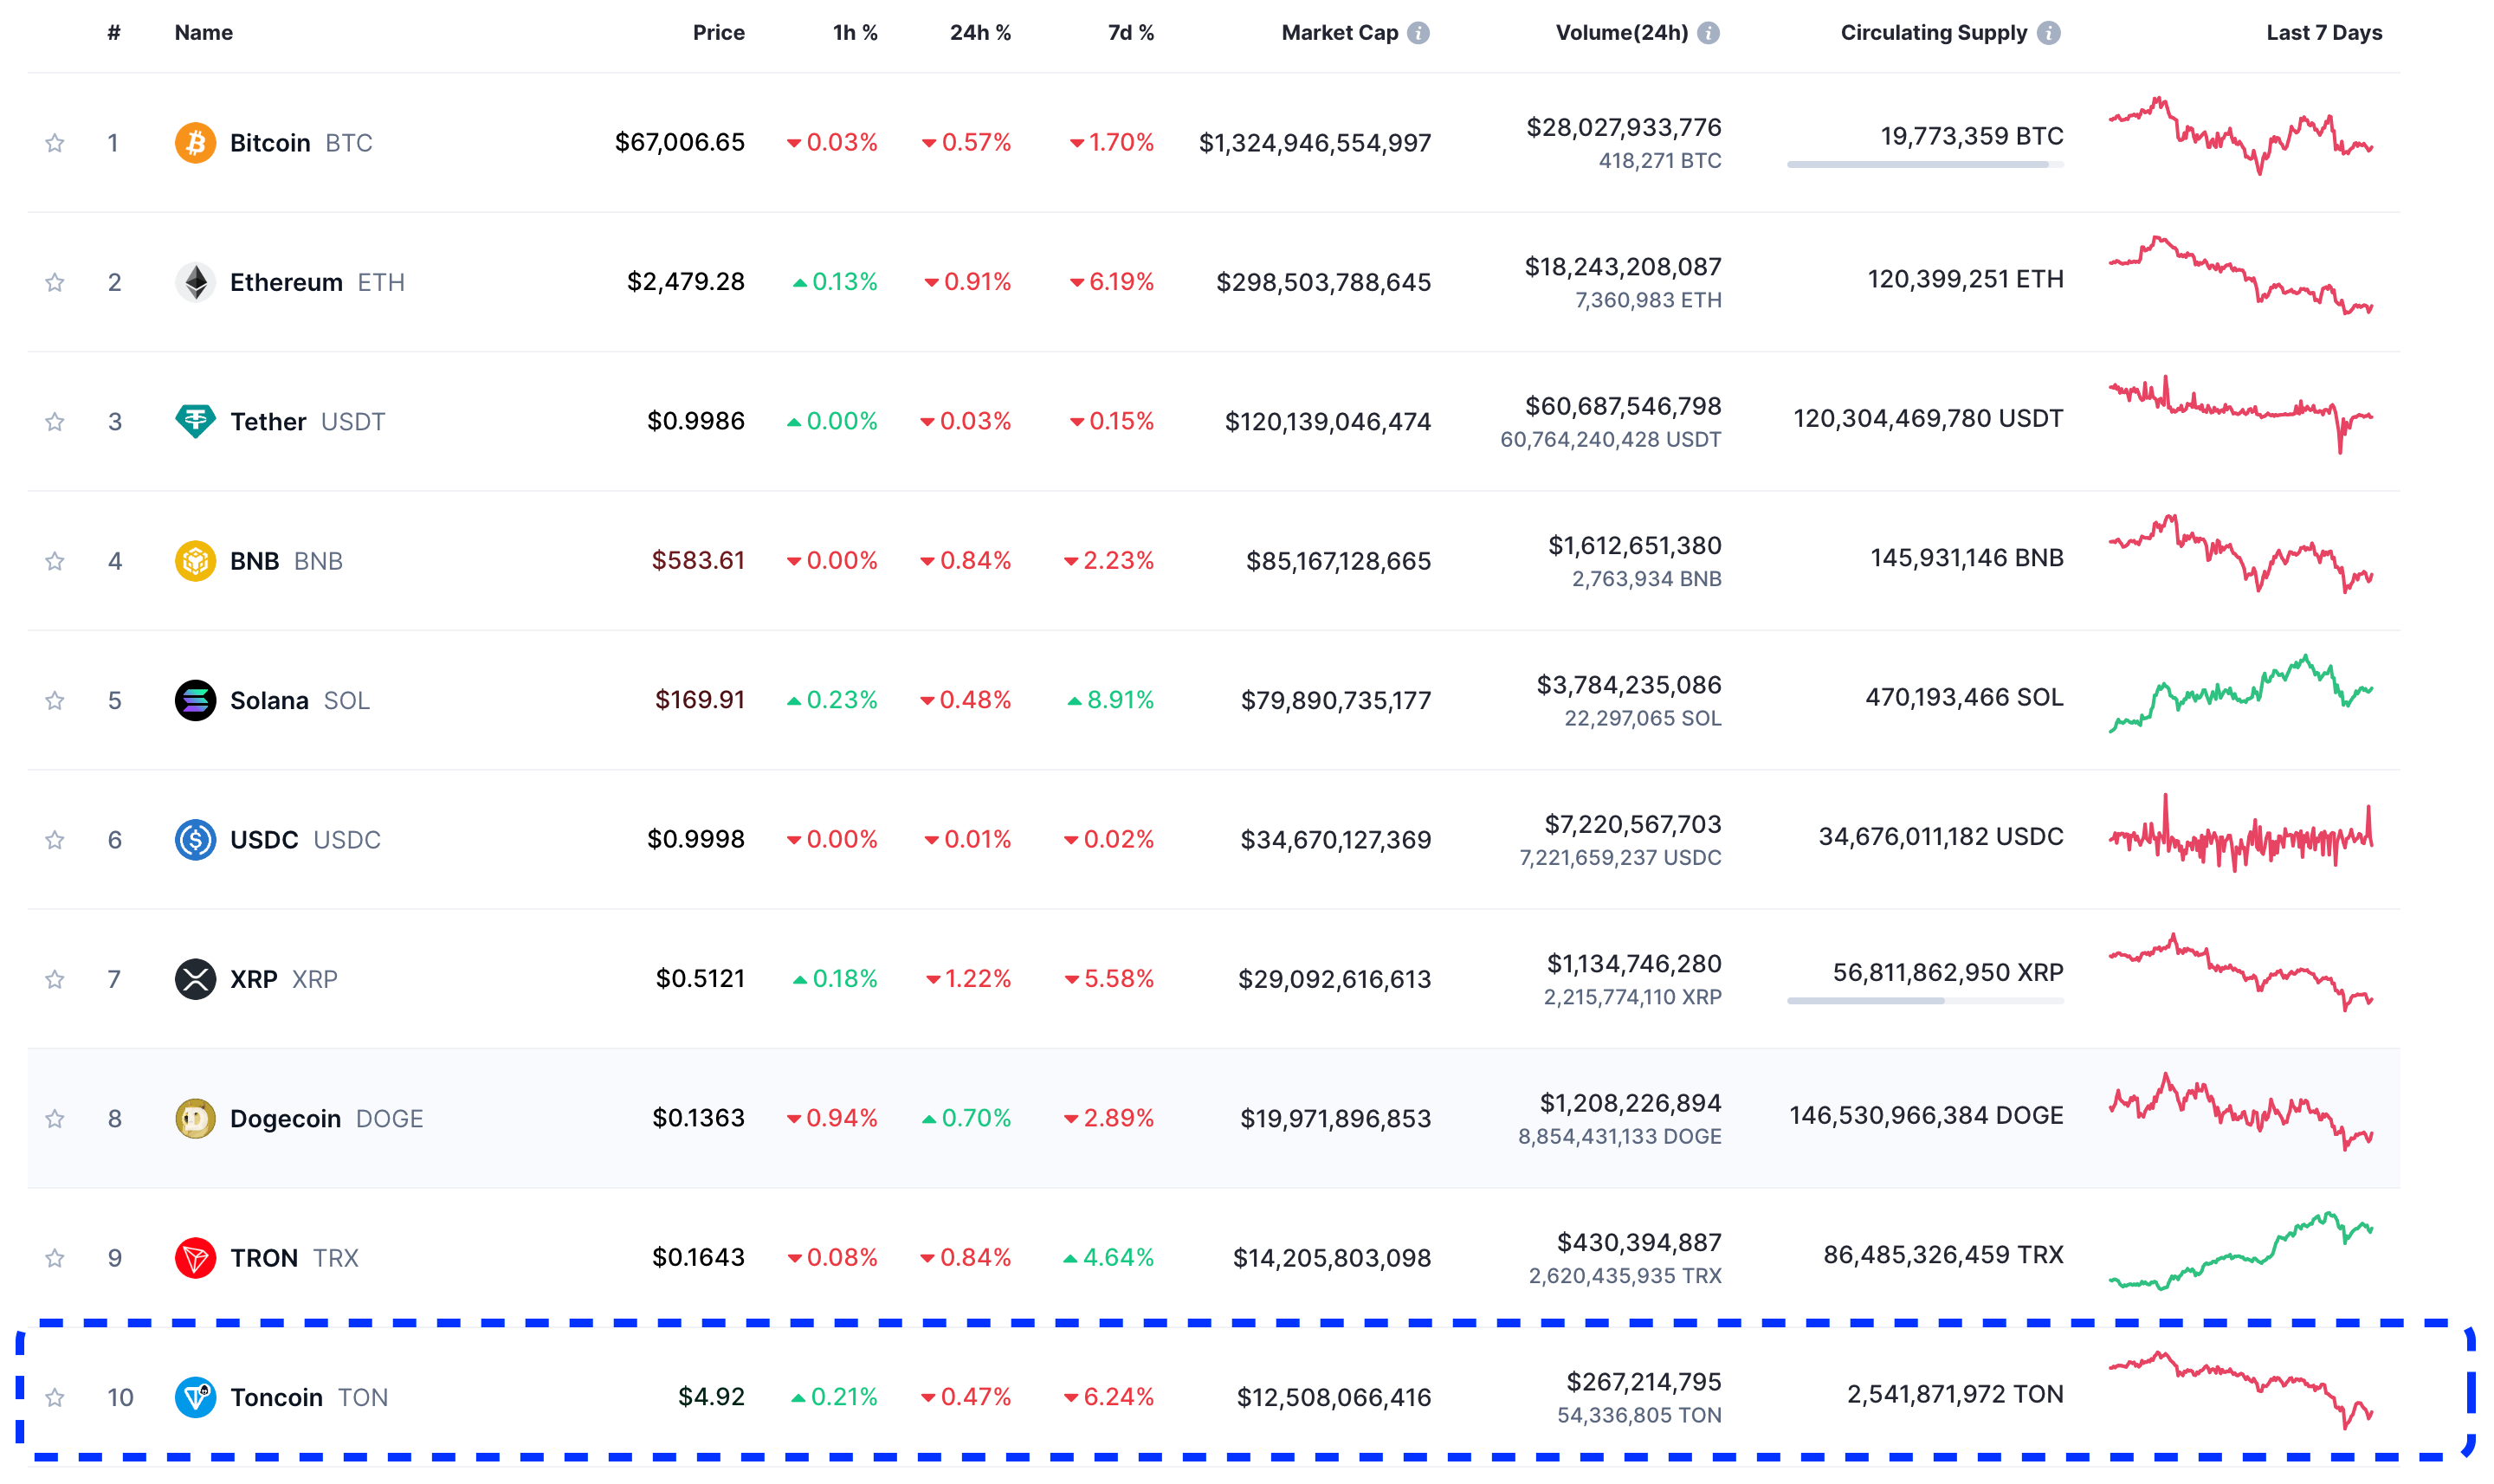
Task: Open Ethereum 7-day sparkline chart
Action: click(x=2240, y=275)
